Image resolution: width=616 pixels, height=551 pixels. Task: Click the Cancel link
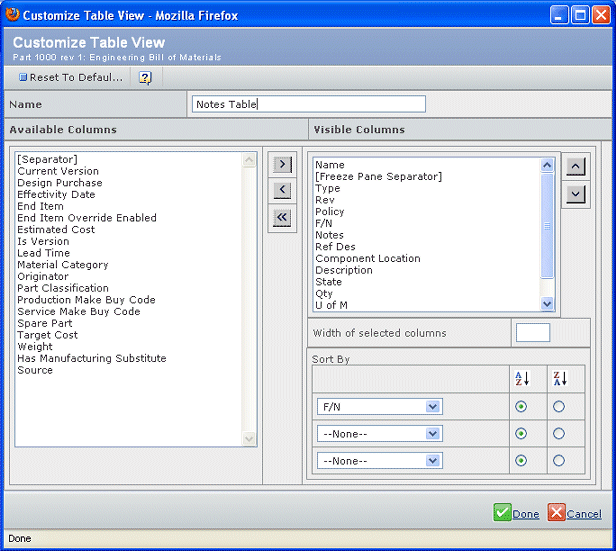point(584,514)
